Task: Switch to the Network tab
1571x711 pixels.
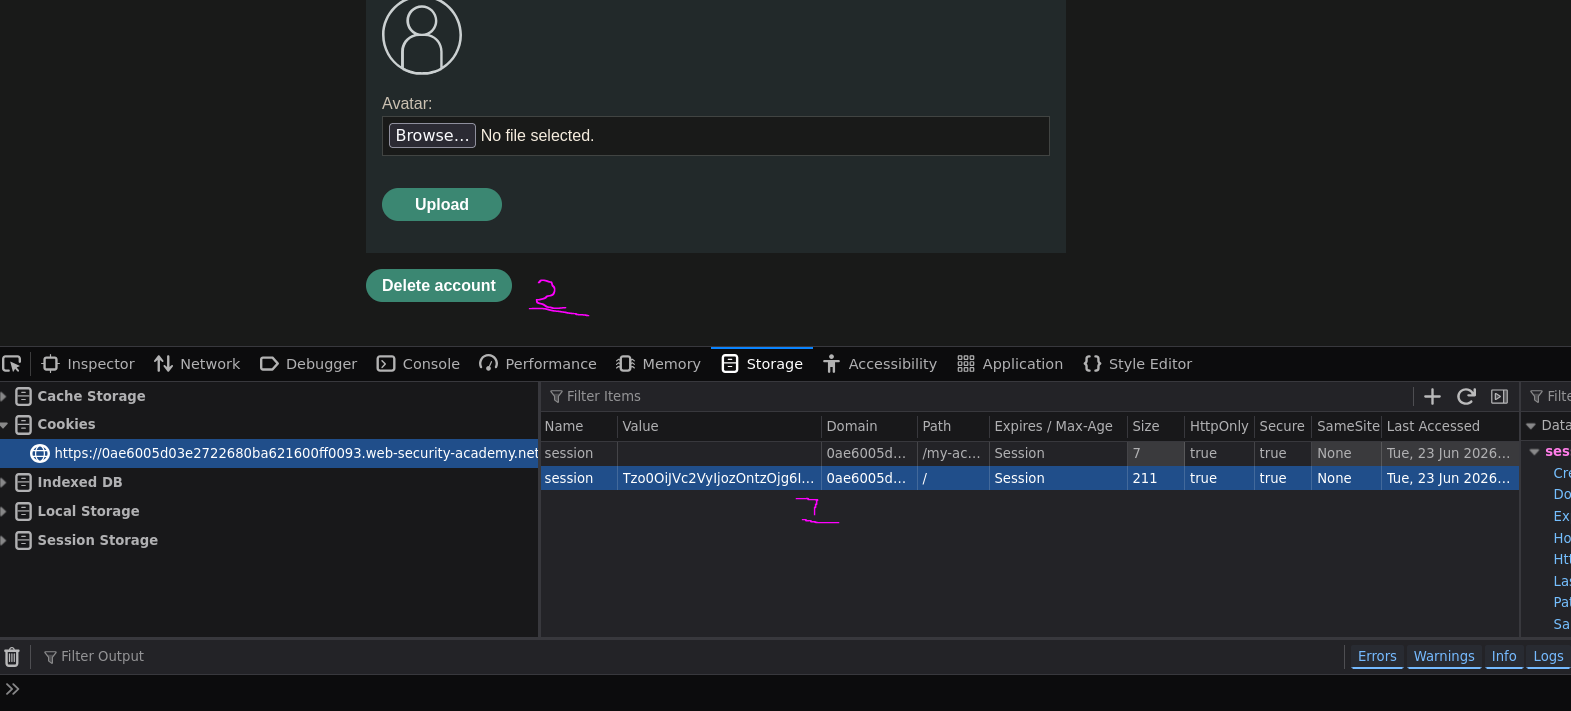Action: click(197, 364)
